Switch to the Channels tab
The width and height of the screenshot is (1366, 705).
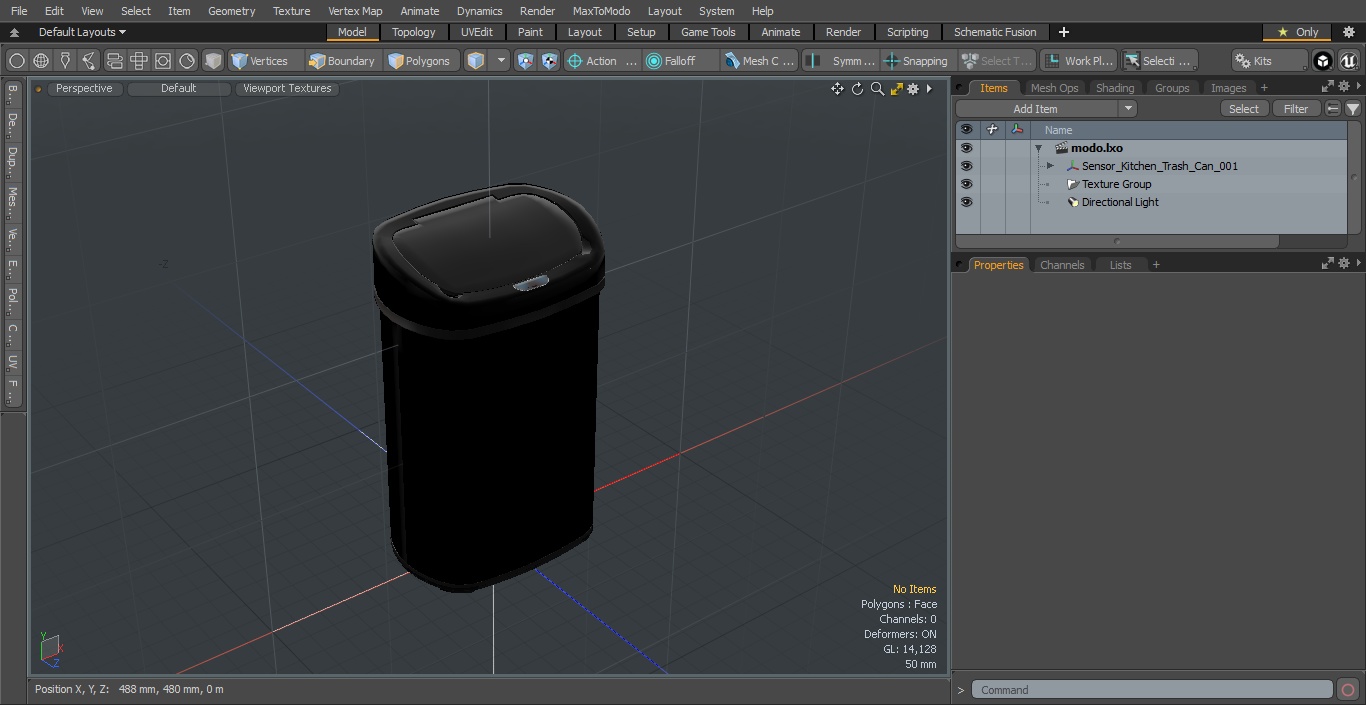pos(1062,265)
